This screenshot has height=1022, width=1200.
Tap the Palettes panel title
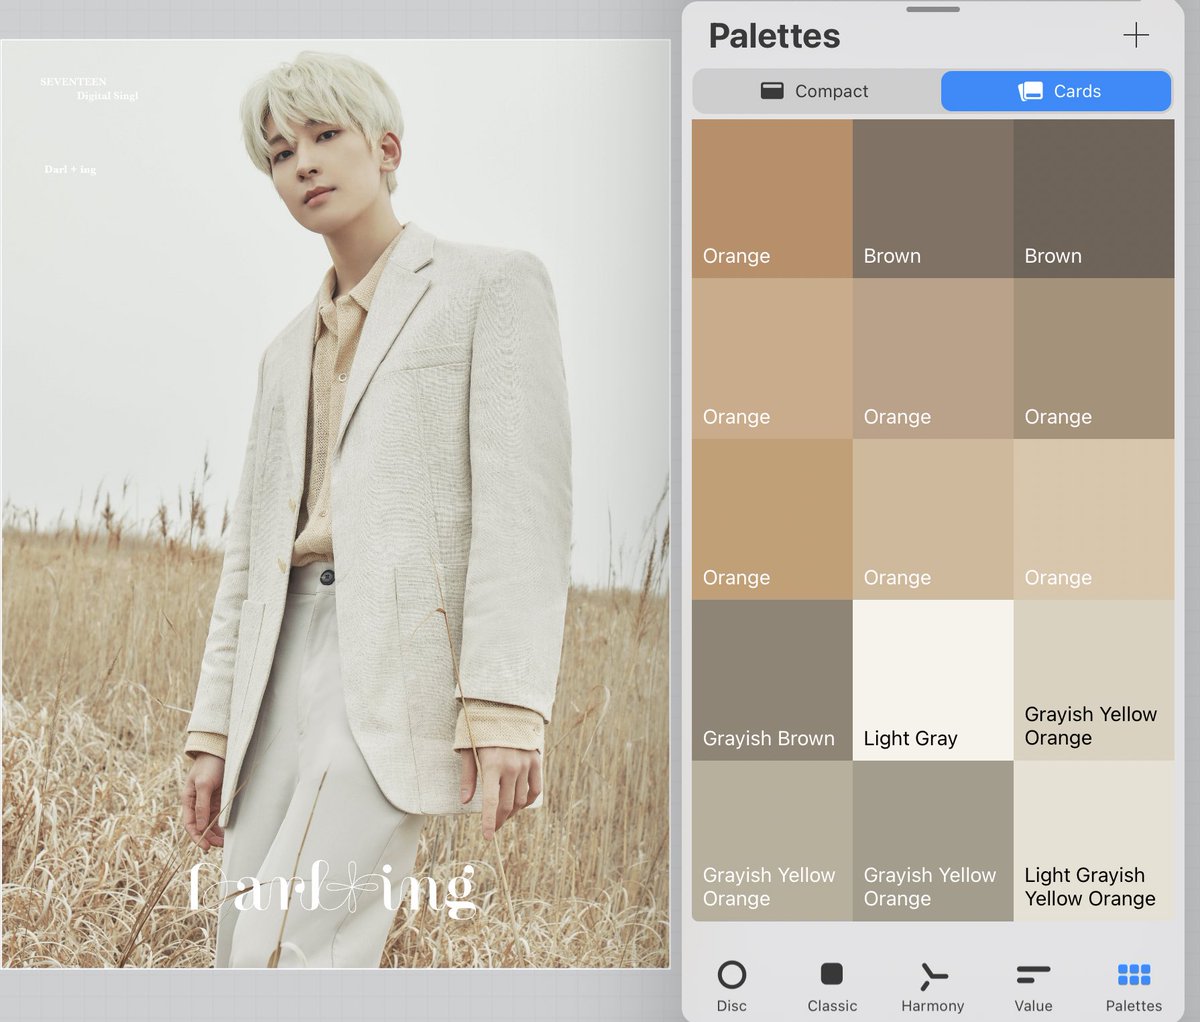pyautogui.click(x=774, y=36)
